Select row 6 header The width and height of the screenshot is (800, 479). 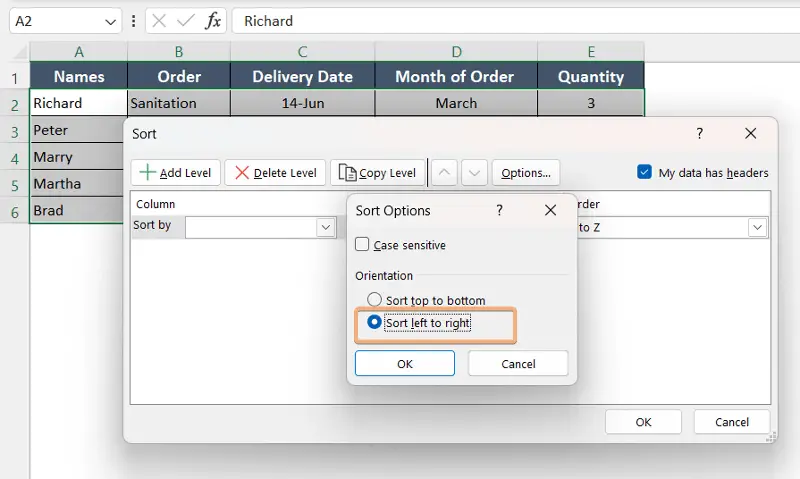(x=14, y=211)
